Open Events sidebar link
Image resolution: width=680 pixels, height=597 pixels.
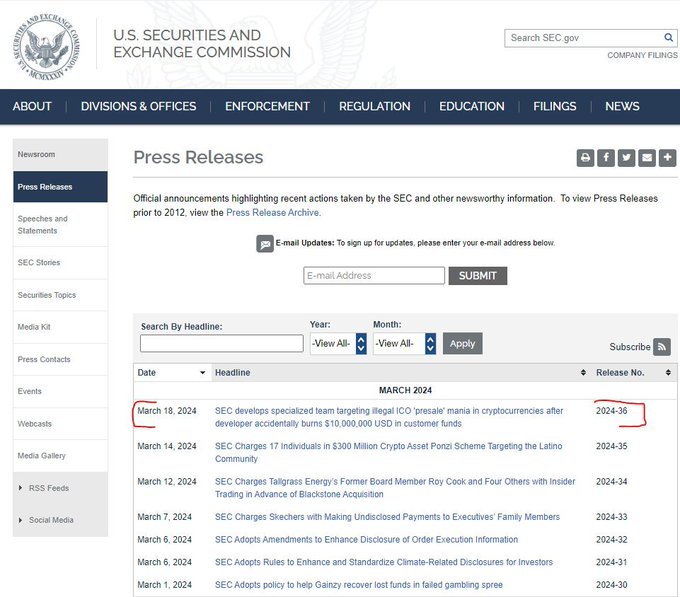[60, 391]
